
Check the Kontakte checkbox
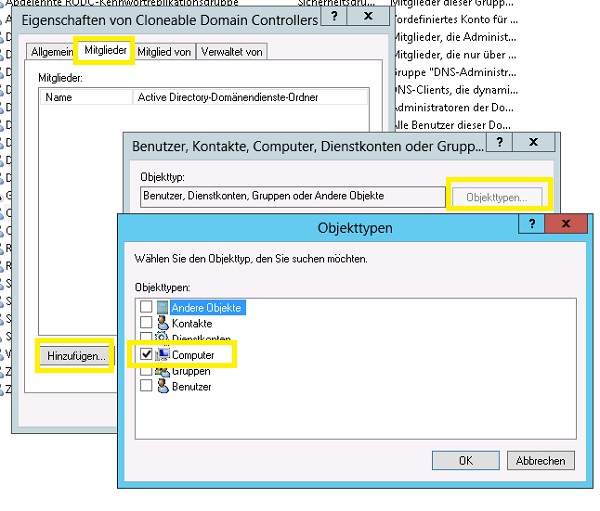(146, 322)
